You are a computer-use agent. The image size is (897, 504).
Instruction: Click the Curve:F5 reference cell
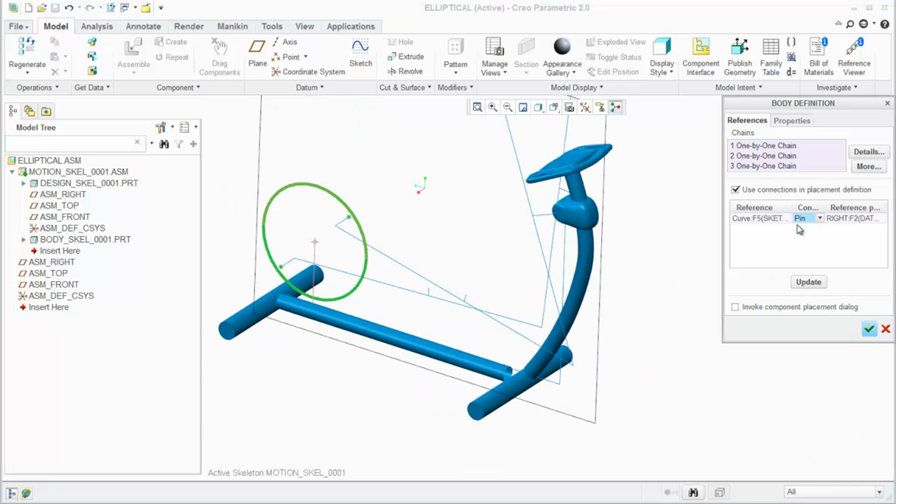(x=761, y=219)
